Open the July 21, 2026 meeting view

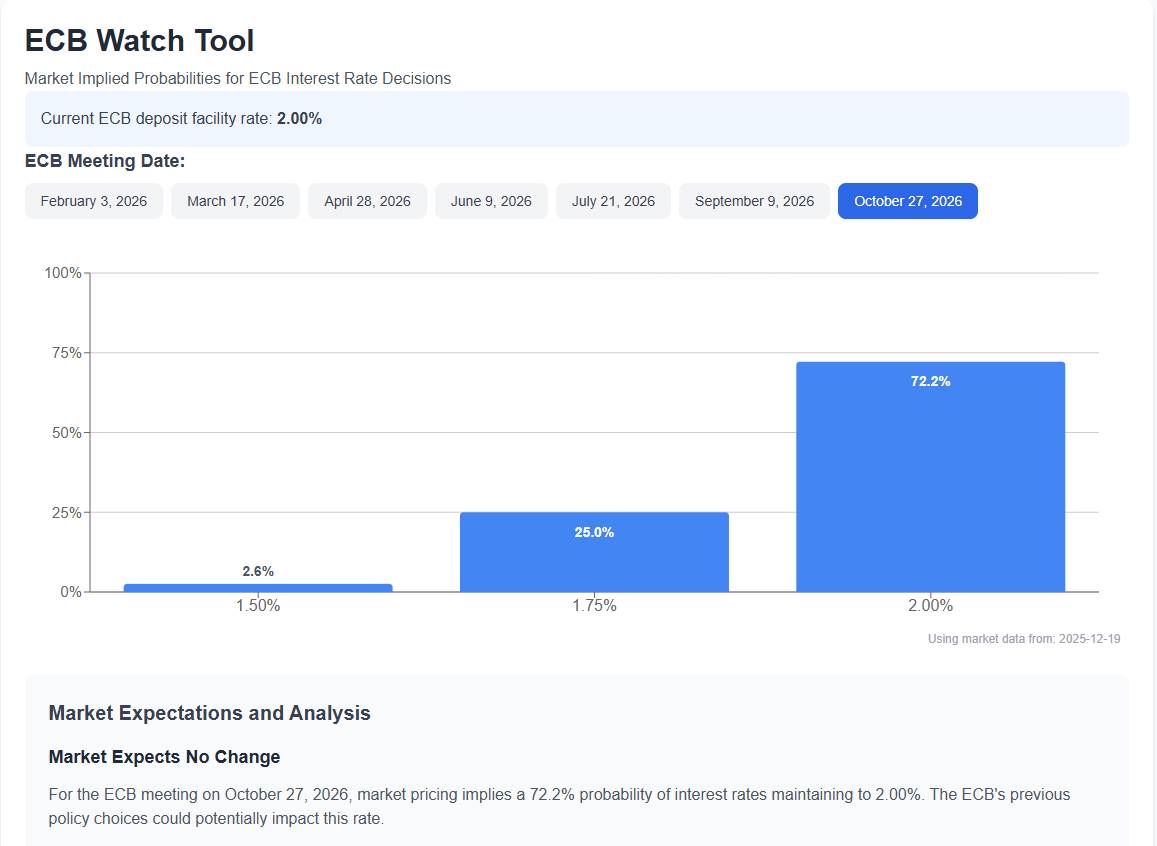(613, 201)
